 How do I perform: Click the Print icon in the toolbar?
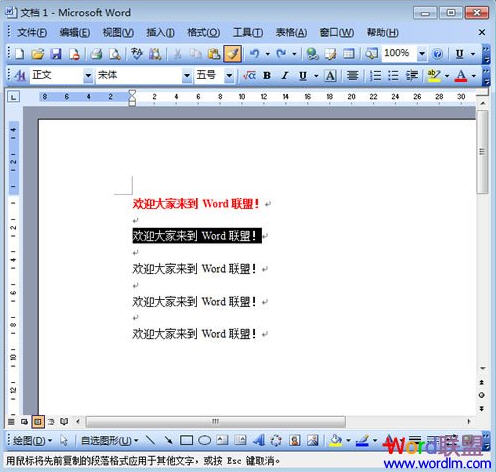pos(96,54)
